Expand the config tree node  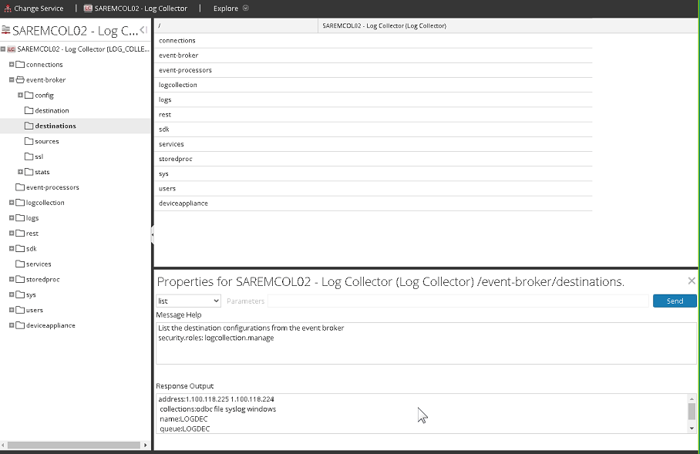coord(20,95)
